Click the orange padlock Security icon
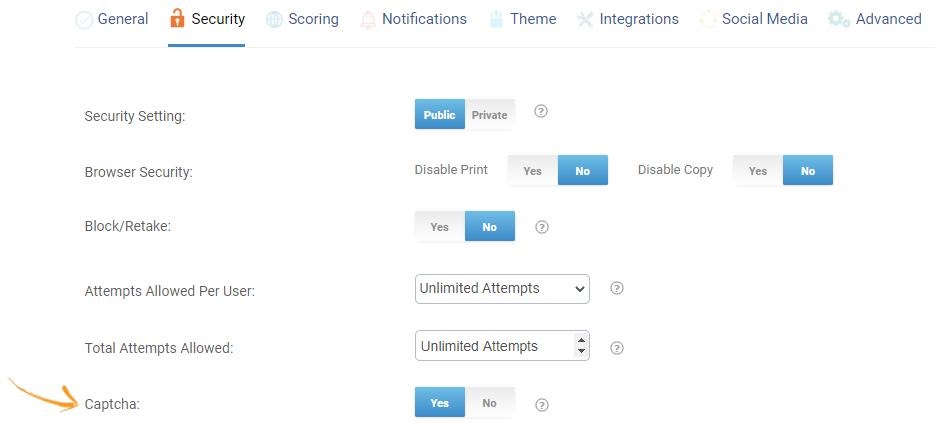The image size is (935, 429). (177, 19)
